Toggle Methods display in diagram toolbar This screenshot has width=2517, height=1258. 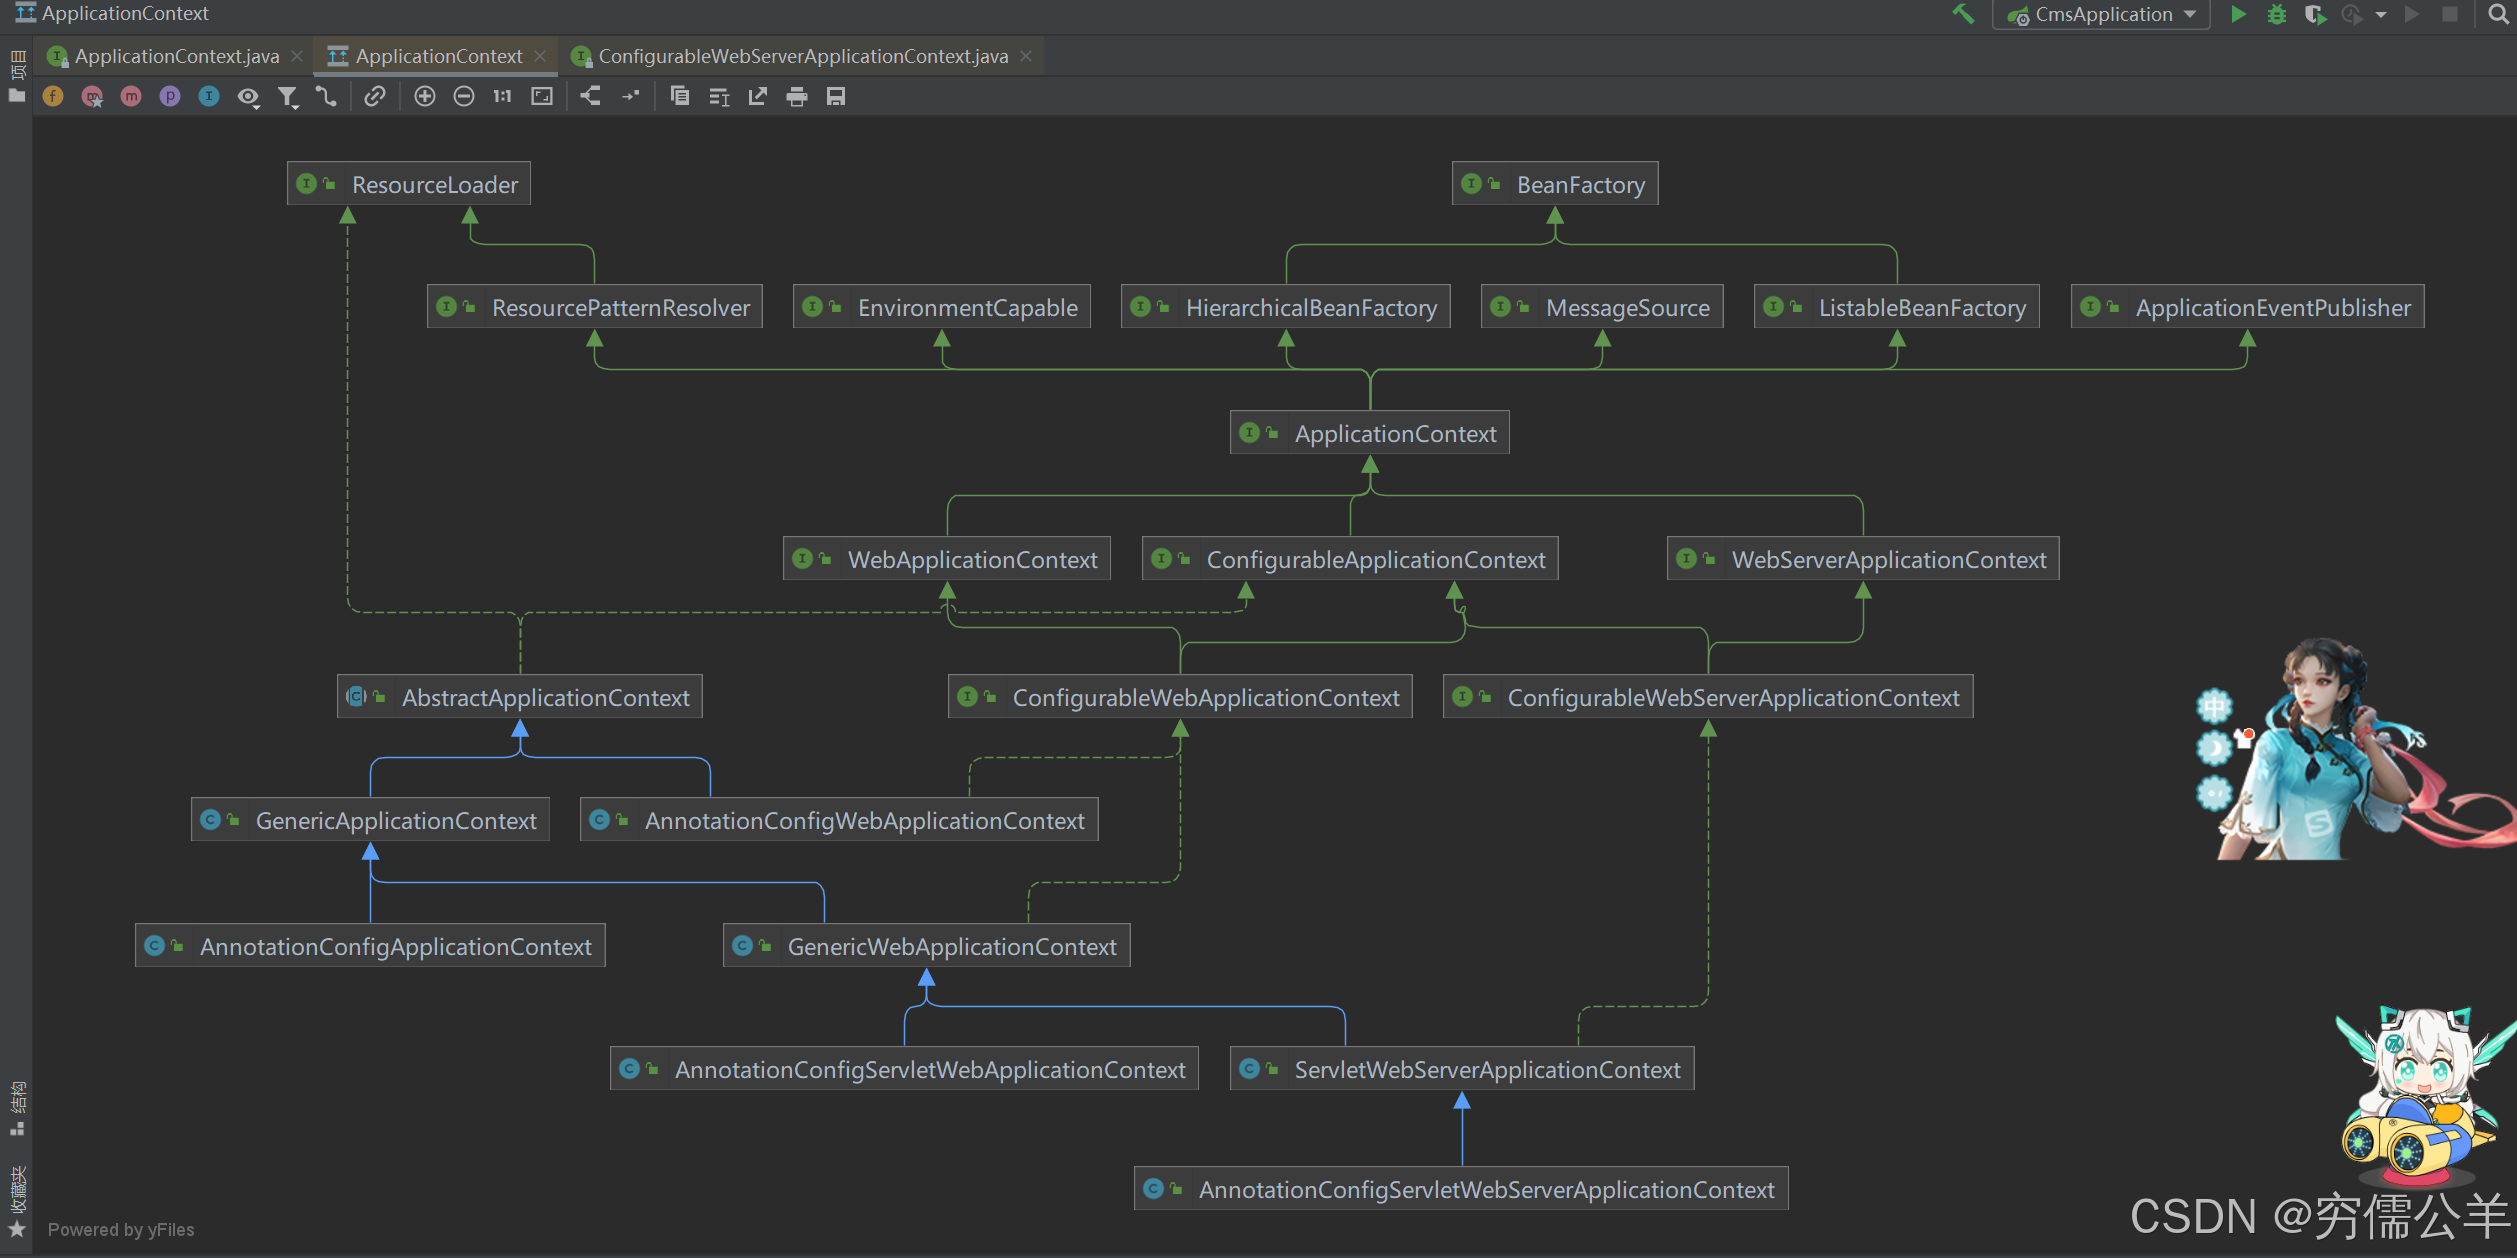[131, 96]
